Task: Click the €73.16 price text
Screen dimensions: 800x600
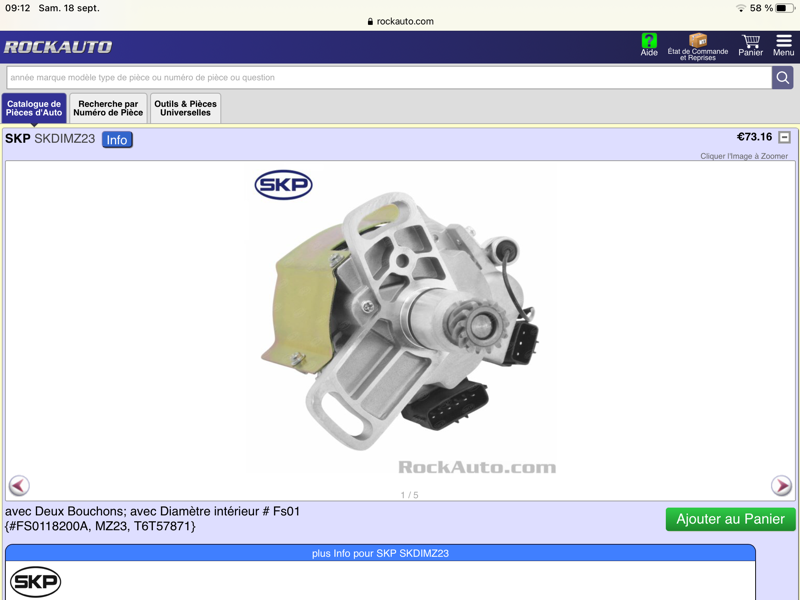Action: pyautogui.click(x=754, y=137)
